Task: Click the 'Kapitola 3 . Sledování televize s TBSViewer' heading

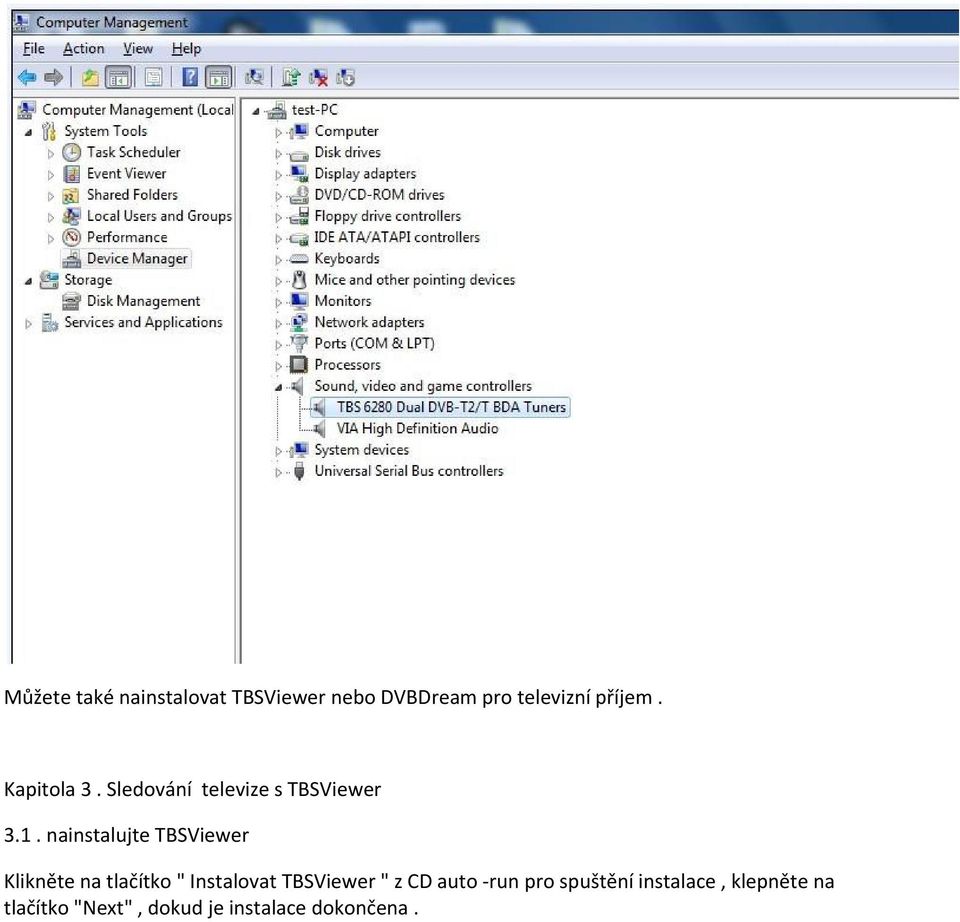Action: [x=192, y=789]
